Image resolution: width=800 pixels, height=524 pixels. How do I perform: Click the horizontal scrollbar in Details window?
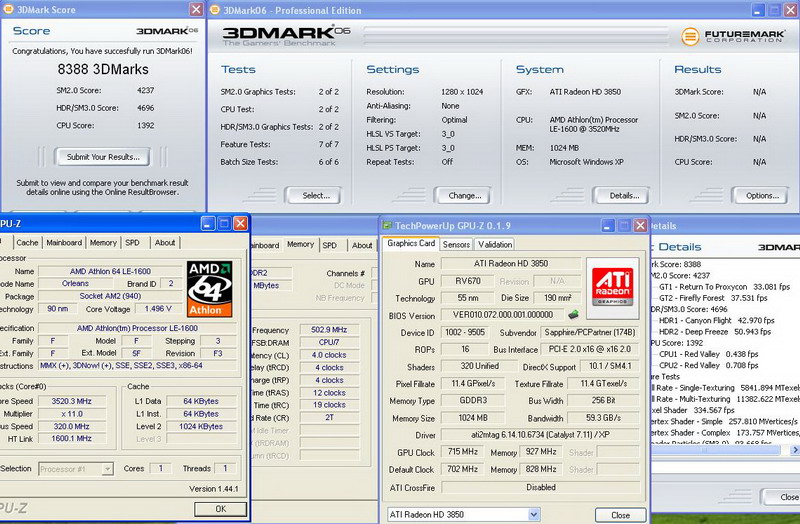714,450
